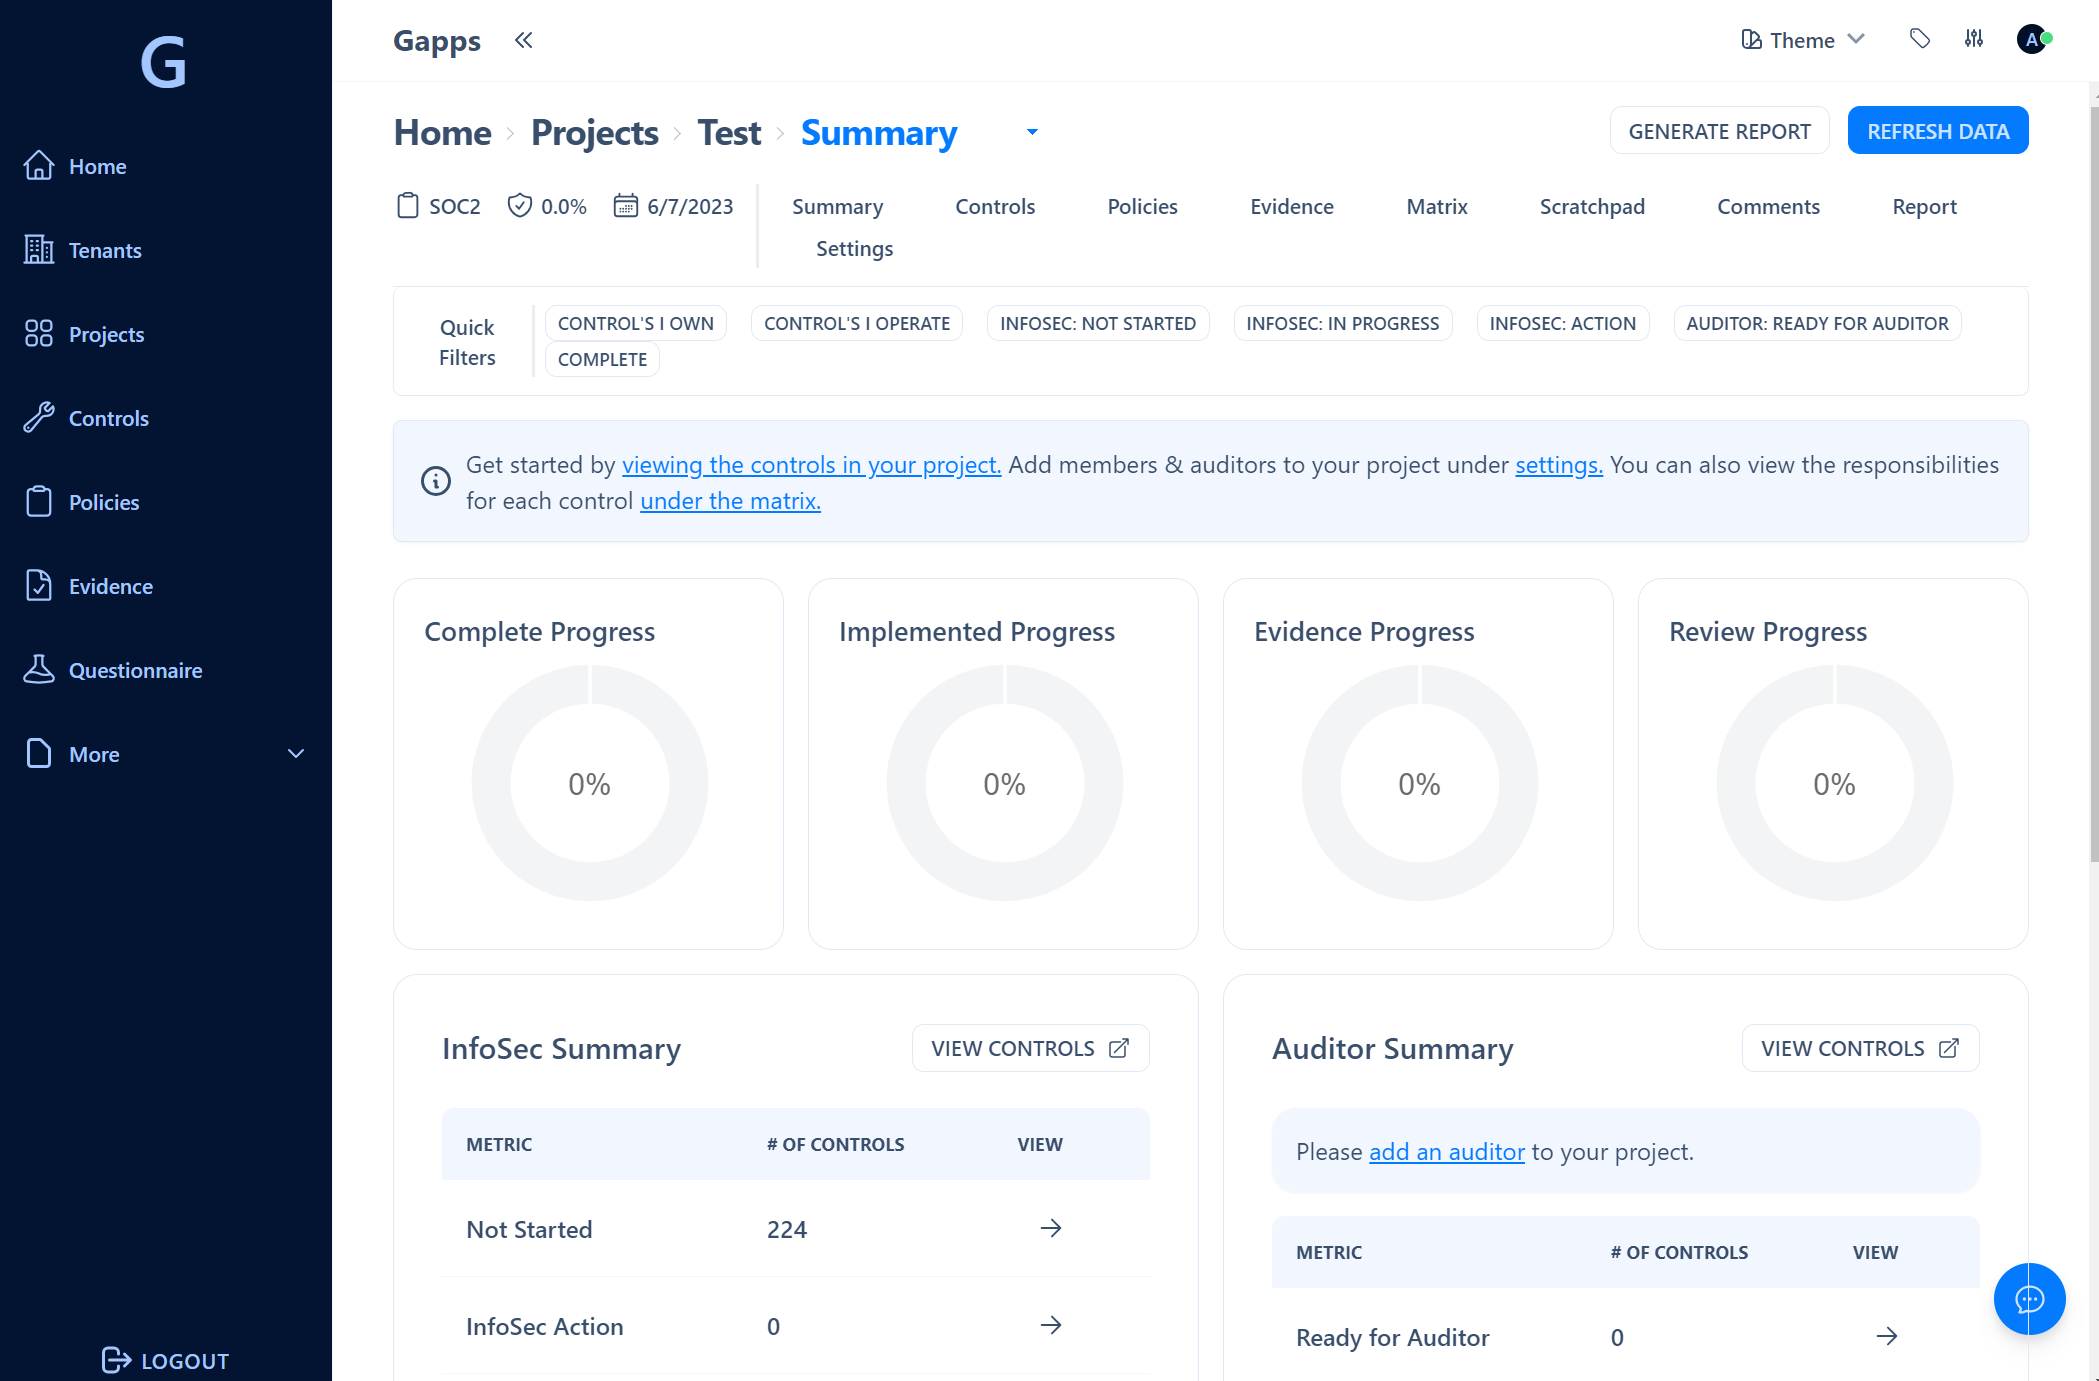Toggle the Control's I Own quick filter
2099x1381 pixels.
(x=635, y=323)
